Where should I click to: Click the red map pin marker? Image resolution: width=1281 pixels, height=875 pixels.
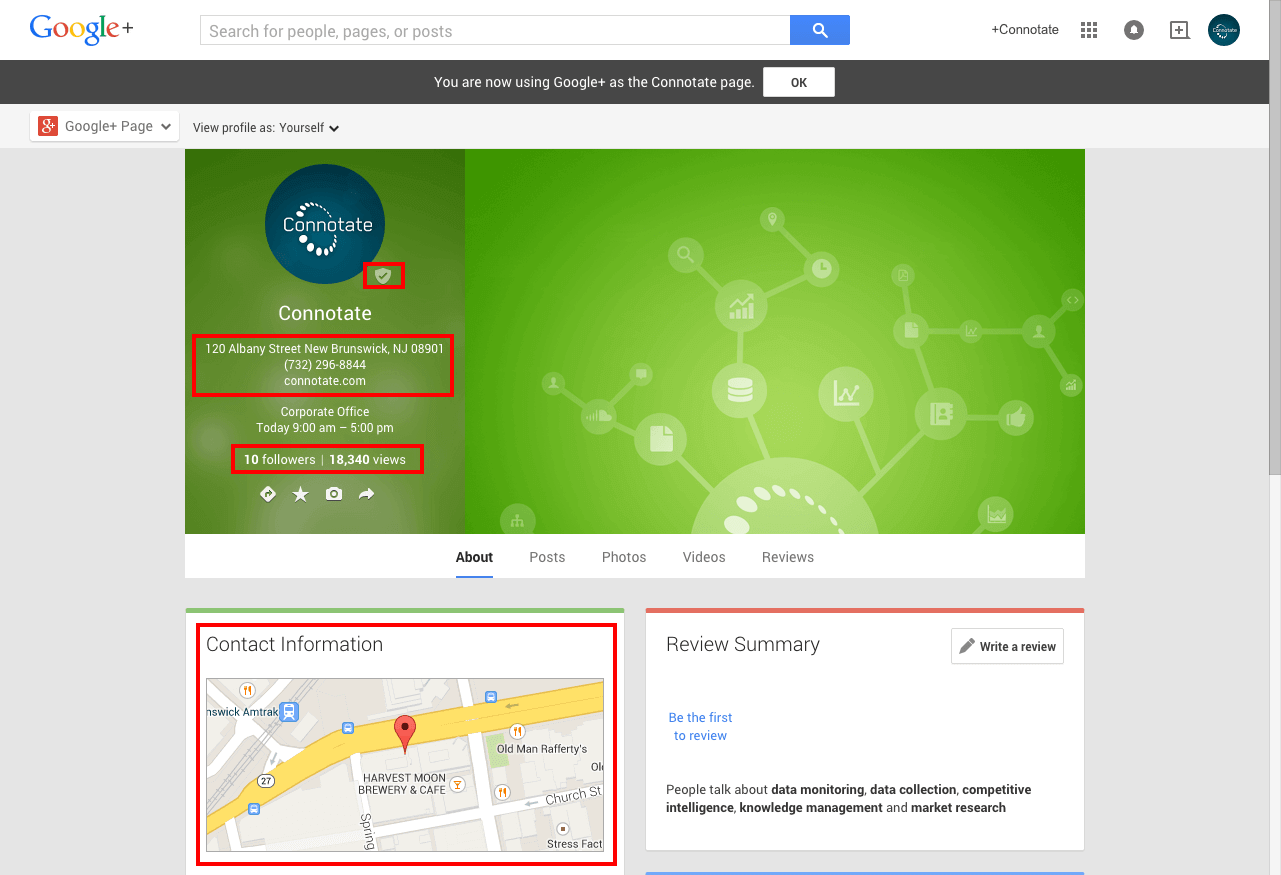pos(404,733)
